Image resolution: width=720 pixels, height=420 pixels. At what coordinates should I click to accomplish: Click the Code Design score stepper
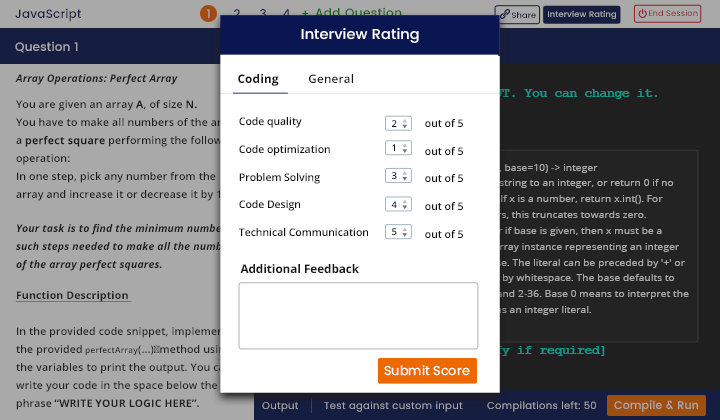pos(398,204)
